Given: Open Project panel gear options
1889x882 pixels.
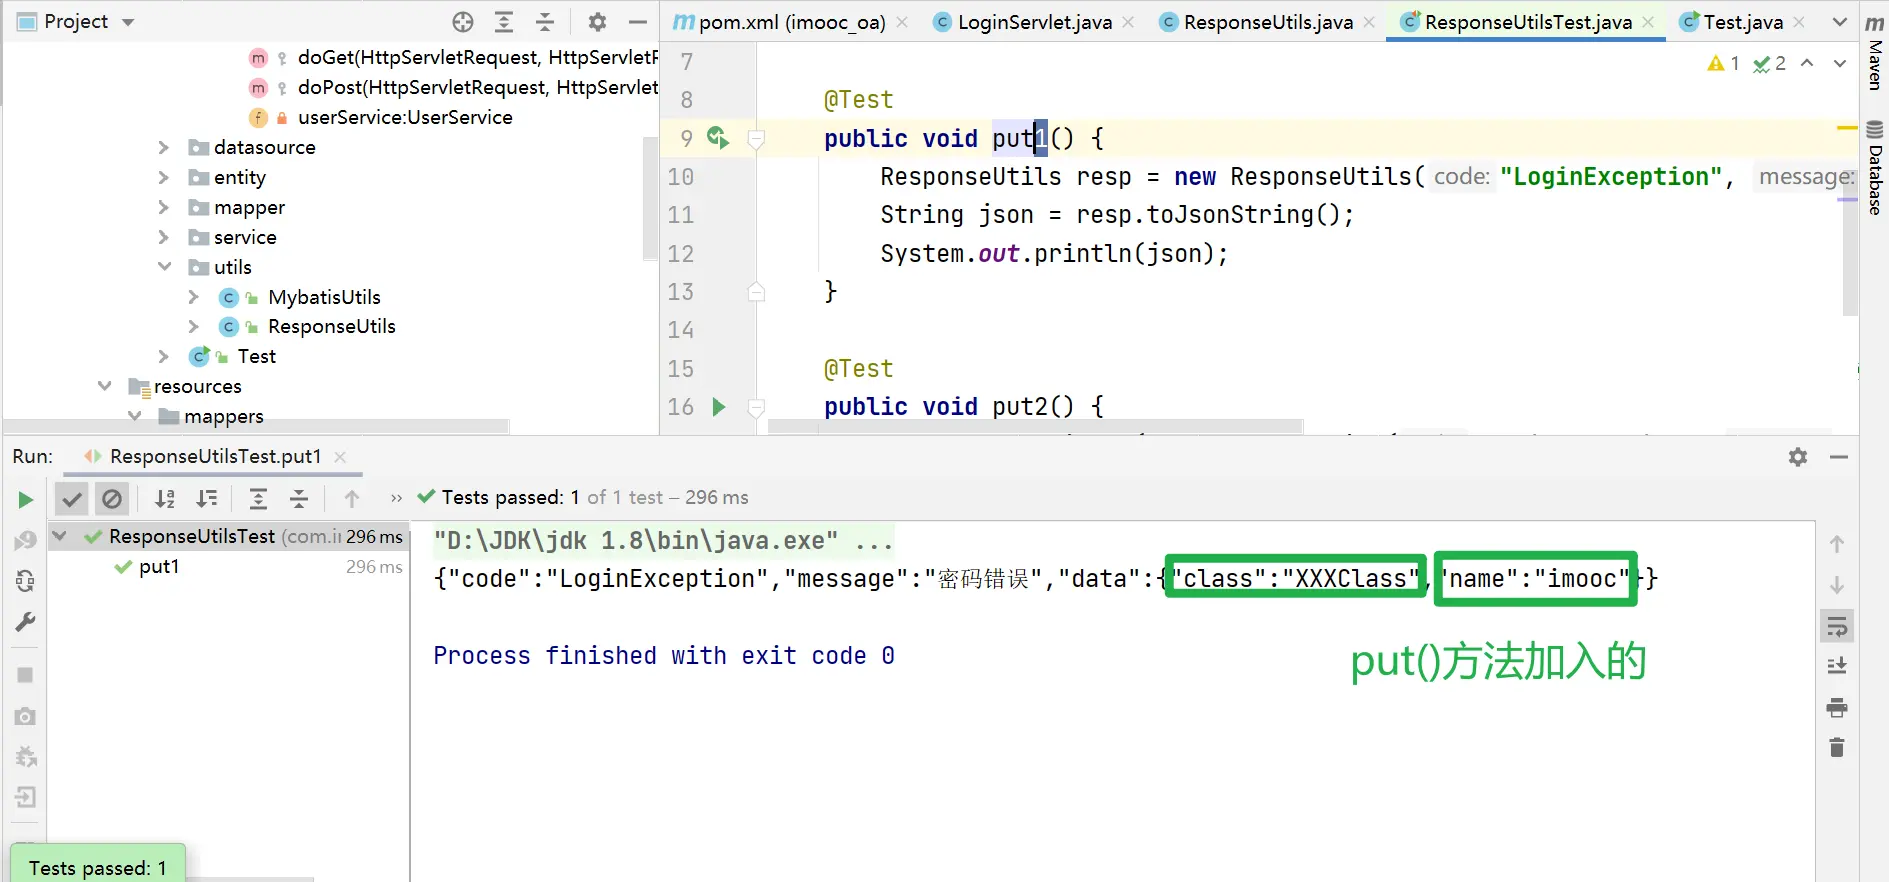Looking at the screenshot, I should coord(597,22).
